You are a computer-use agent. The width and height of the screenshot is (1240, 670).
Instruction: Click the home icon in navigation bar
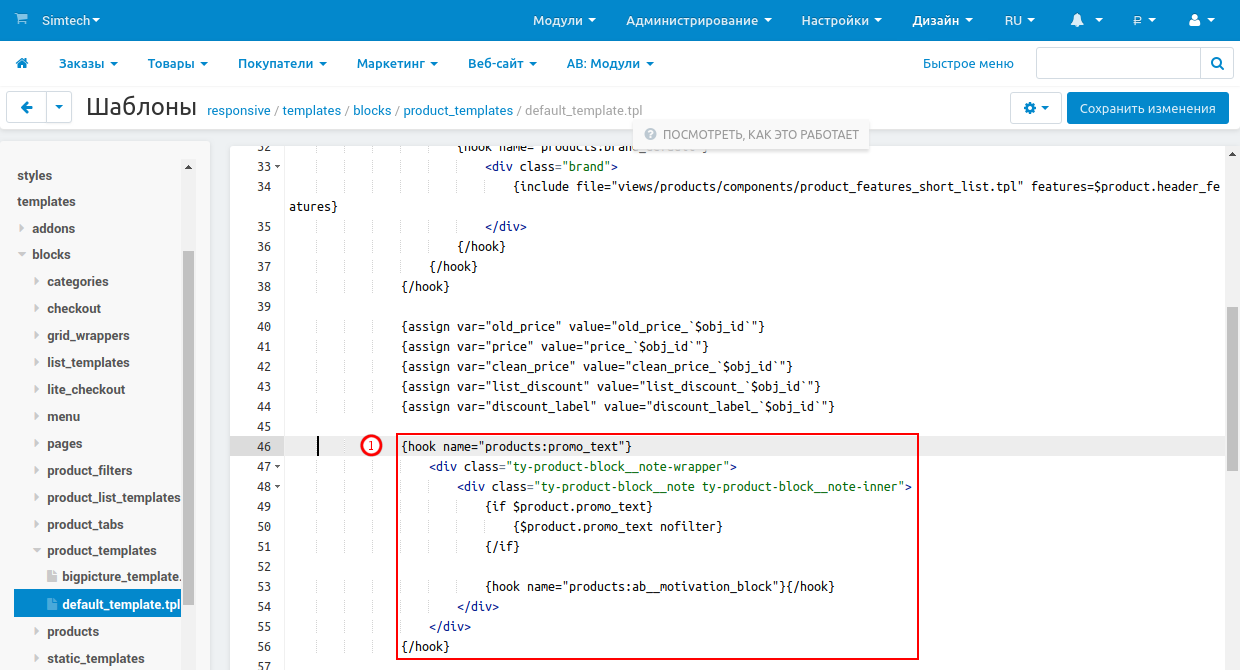pyautogui.click(x=22, y=63)
